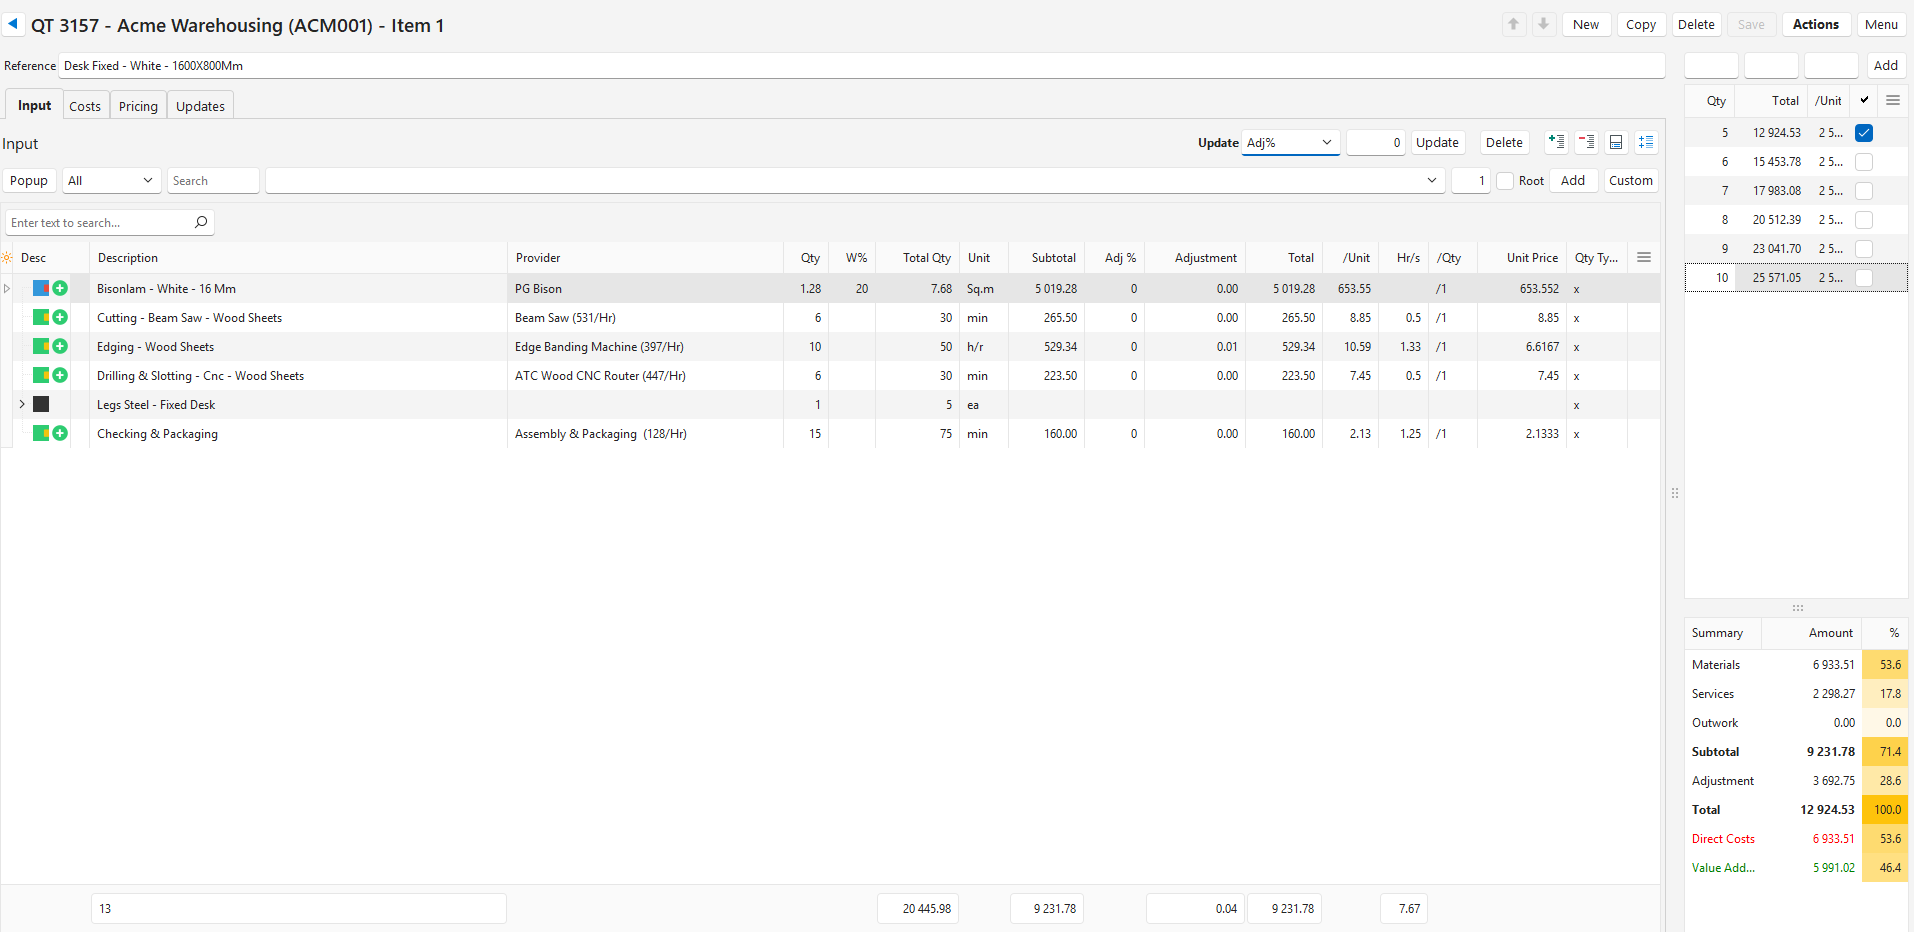Click the remove indented line icon
Image resolution: width=1914 pixels, height=932 pixels.
pos(1586,142)
